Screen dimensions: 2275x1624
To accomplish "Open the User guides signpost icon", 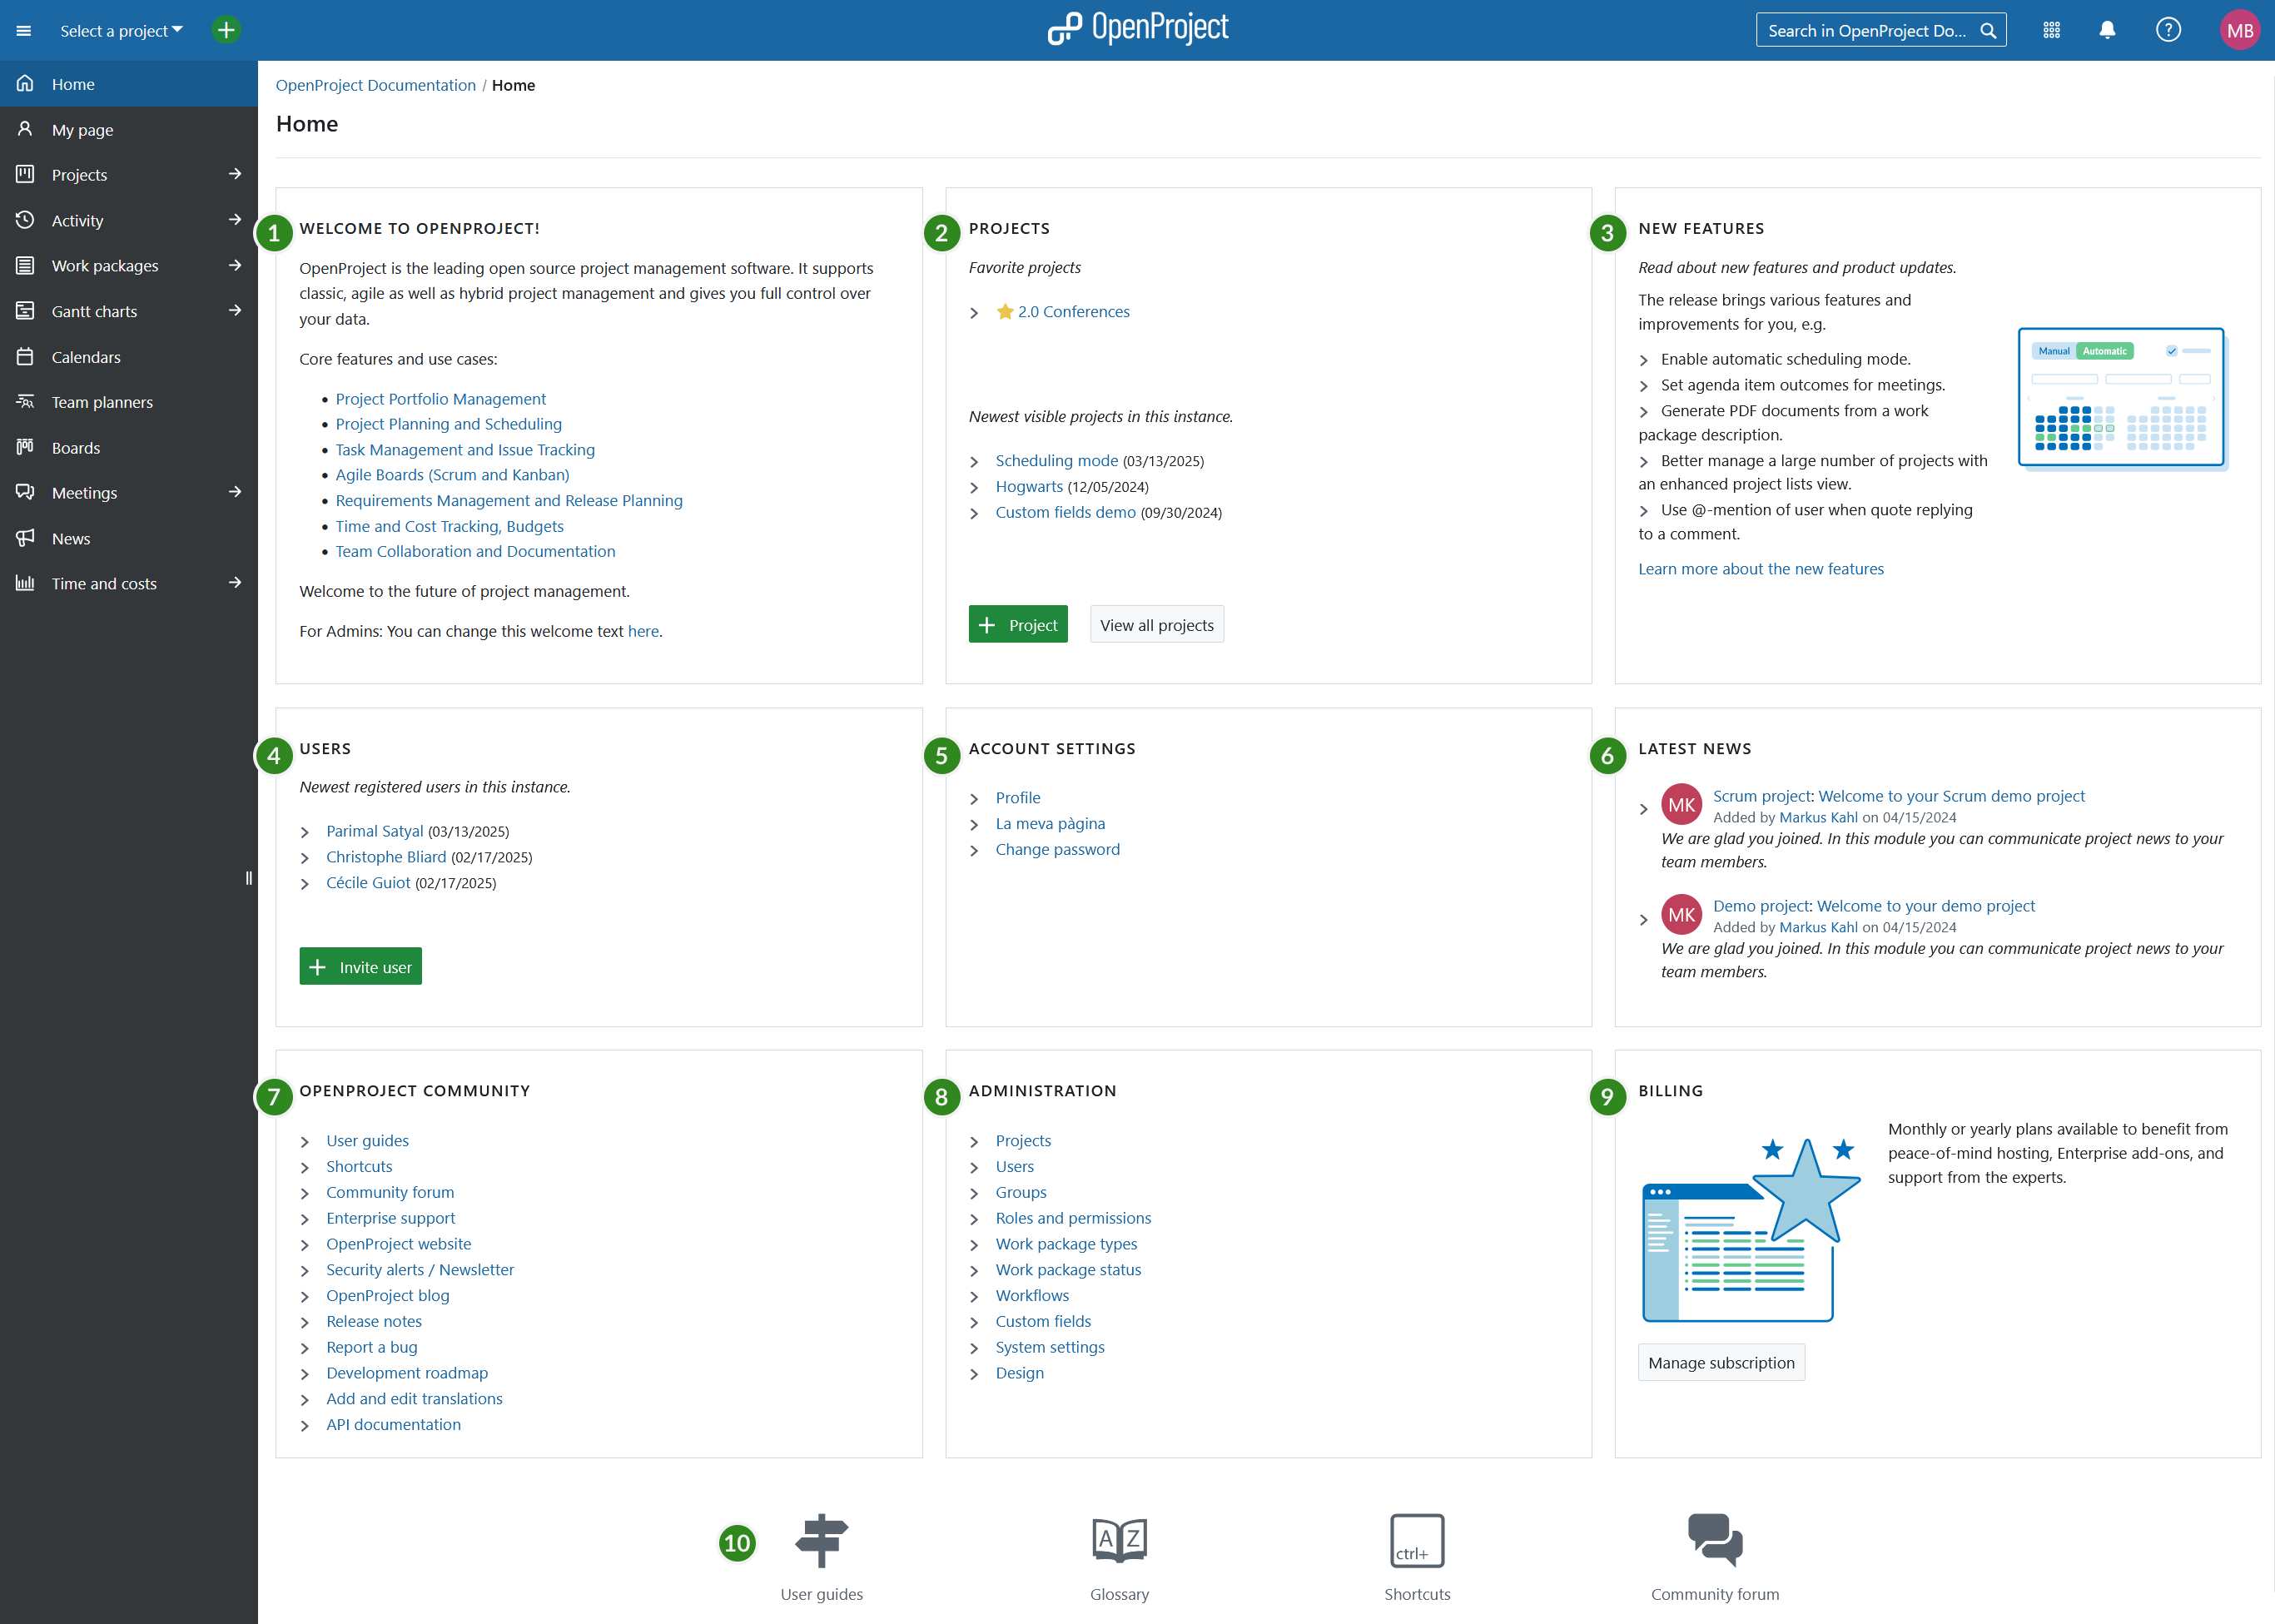I will (822, 1540).
